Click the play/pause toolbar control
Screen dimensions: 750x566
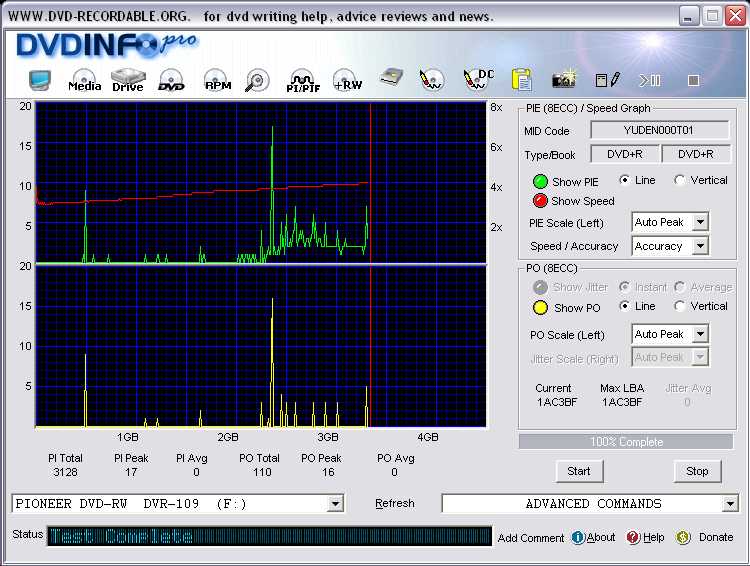coord(650,80)
